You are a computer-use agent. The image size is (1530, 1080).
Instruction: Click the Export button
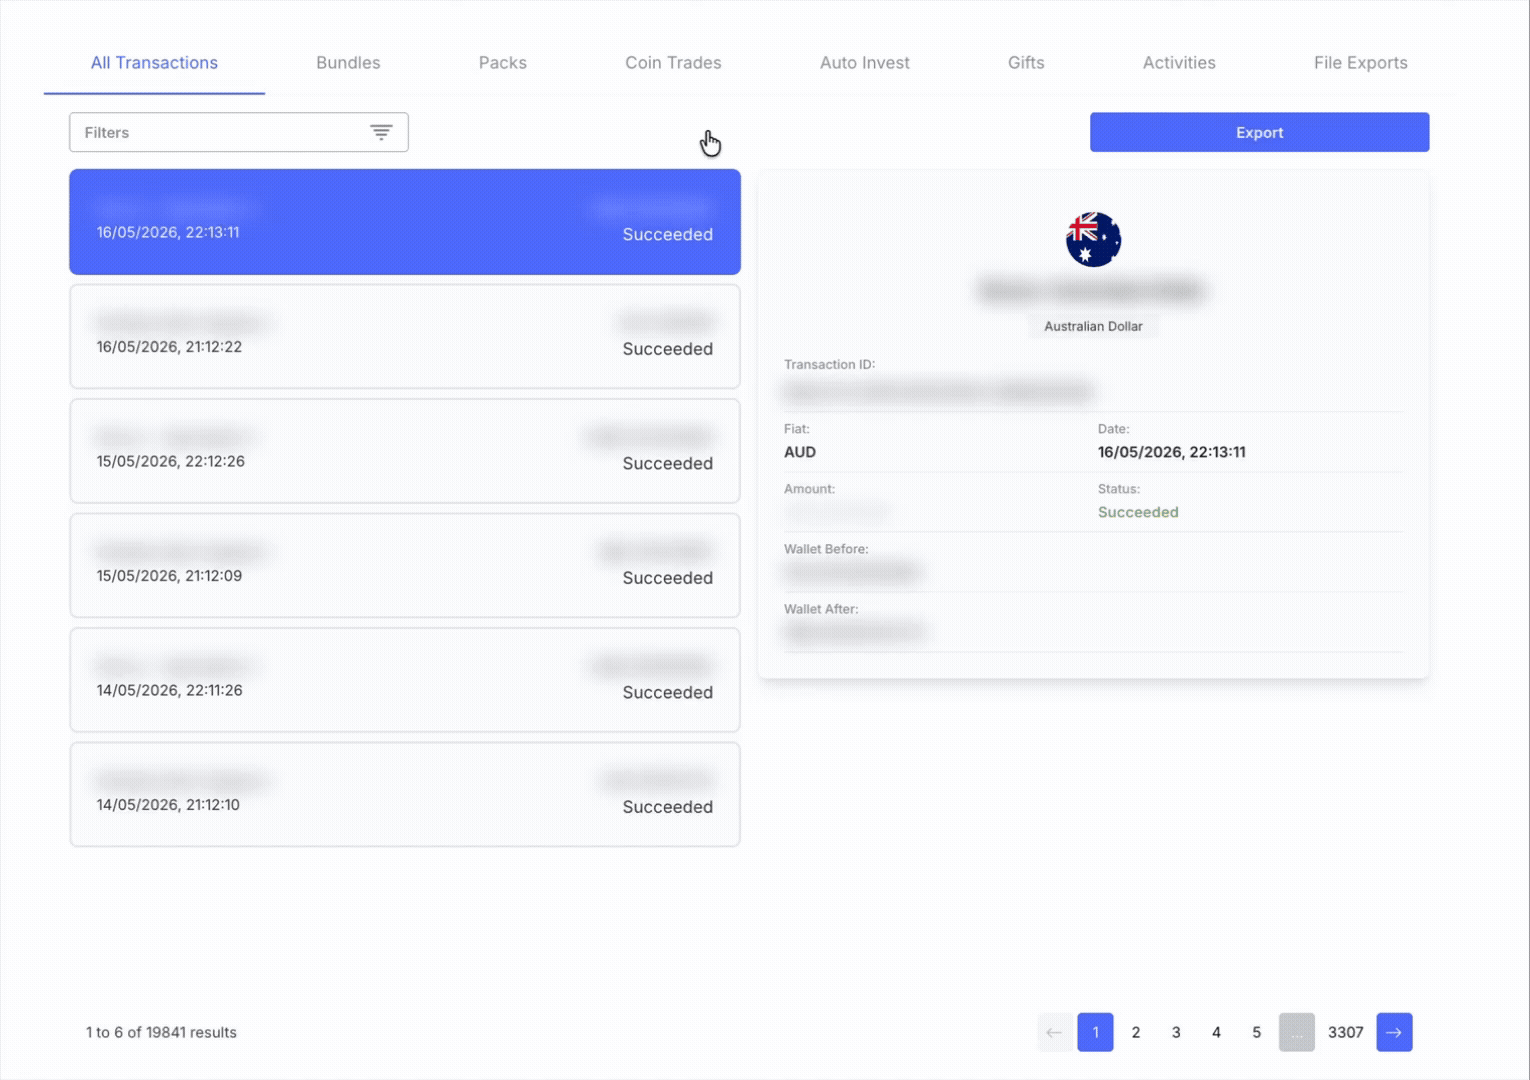(1259, 132)
